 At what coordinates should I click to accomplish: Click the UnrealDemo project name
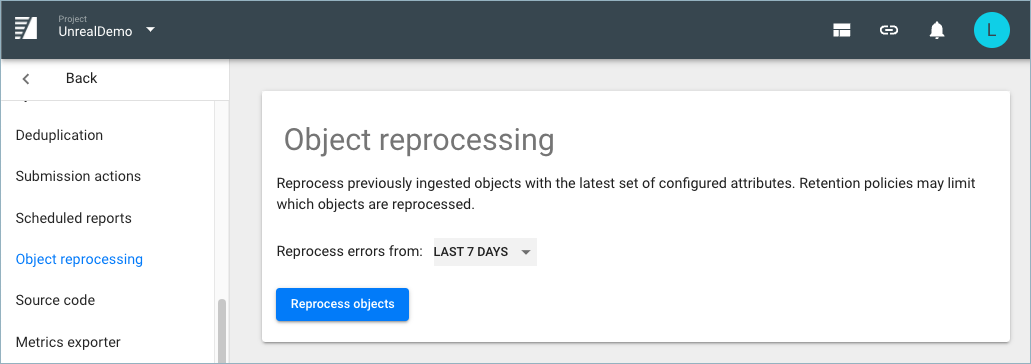95,32
